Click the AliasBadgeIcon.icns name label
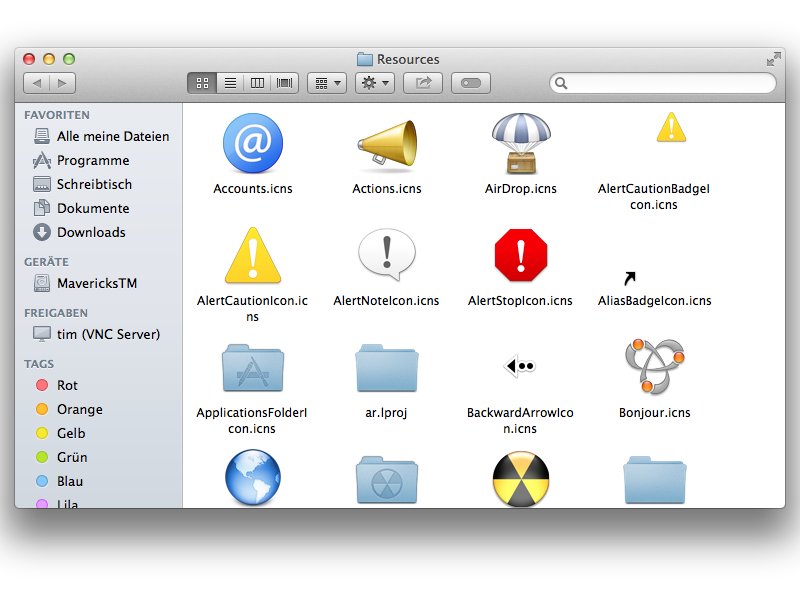The image size is (800, 600). (x=655, y=301)
